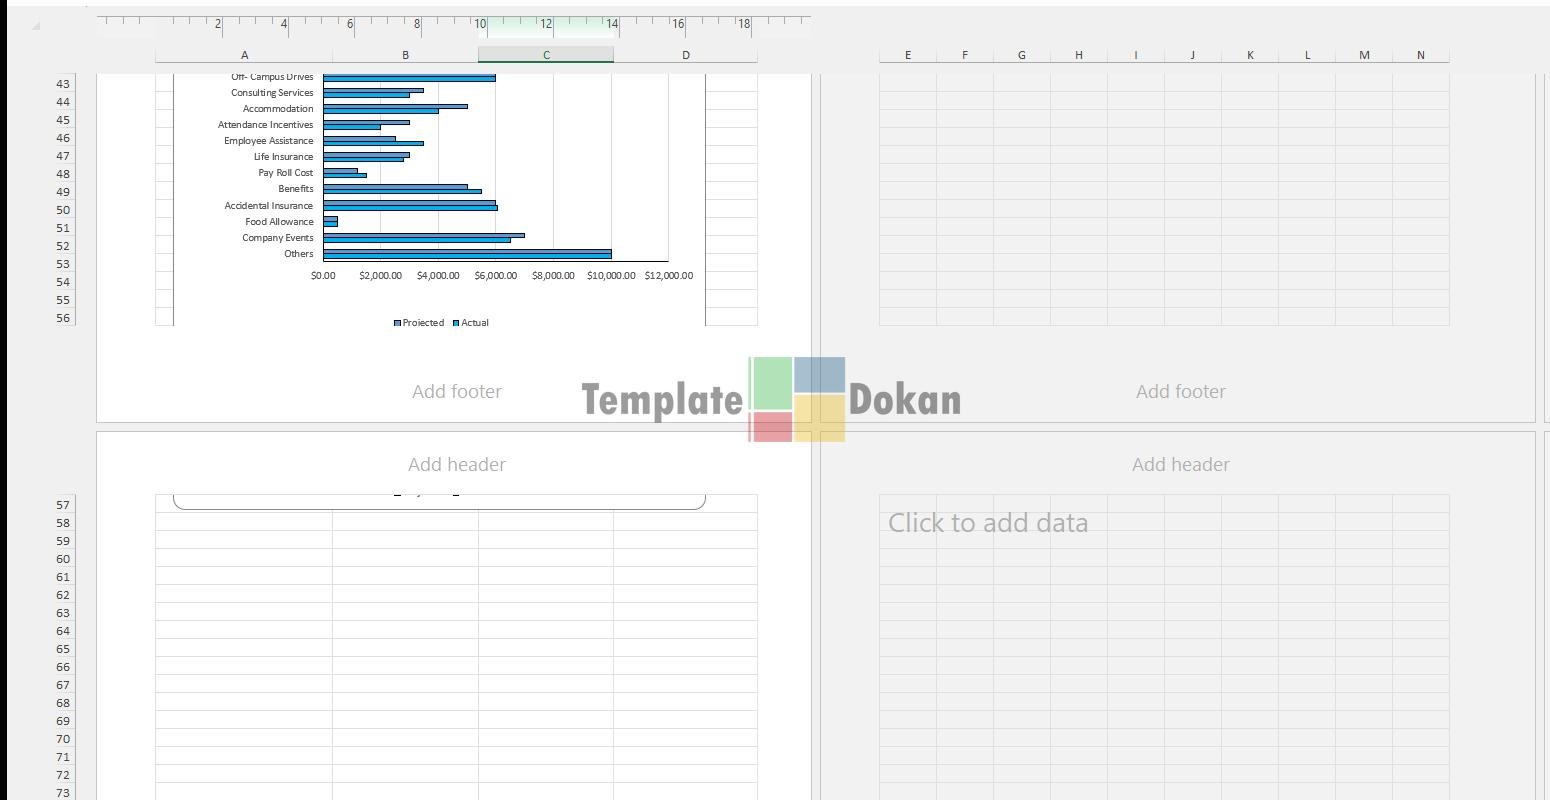Click the Select All corner triangle

[x=36, y=26]
